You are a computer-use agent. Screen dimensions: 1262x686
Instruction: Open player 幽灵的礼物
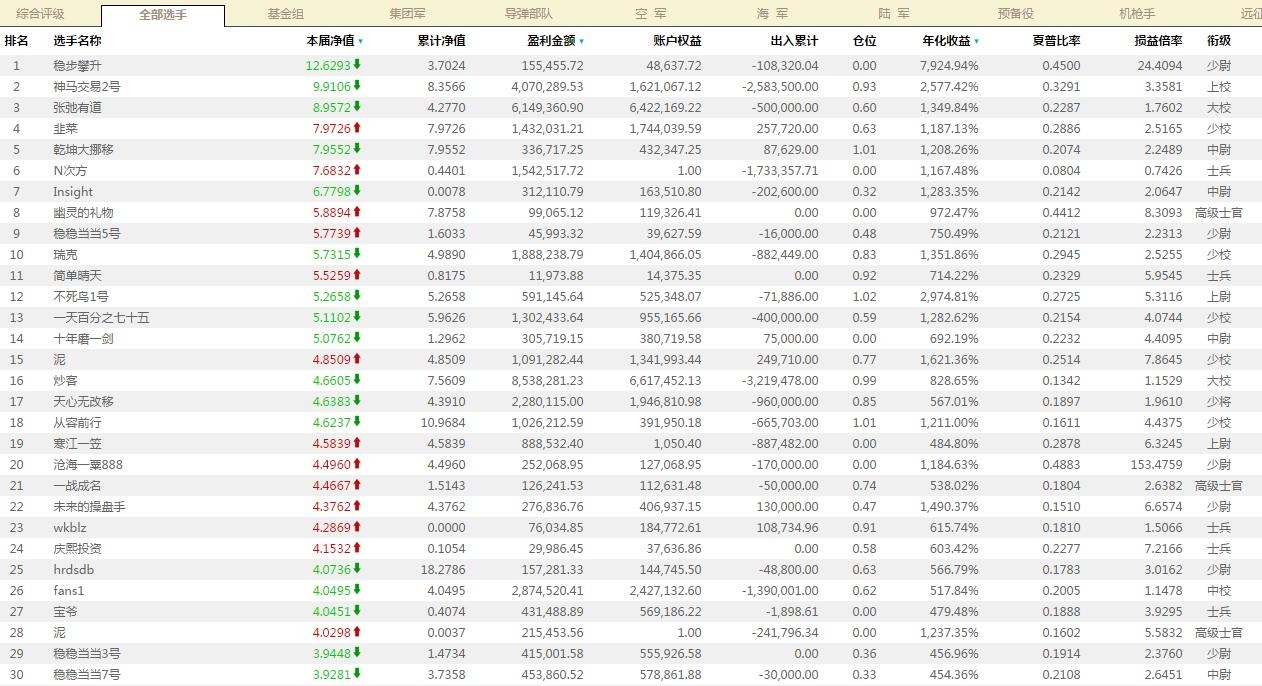pos(83,212)
